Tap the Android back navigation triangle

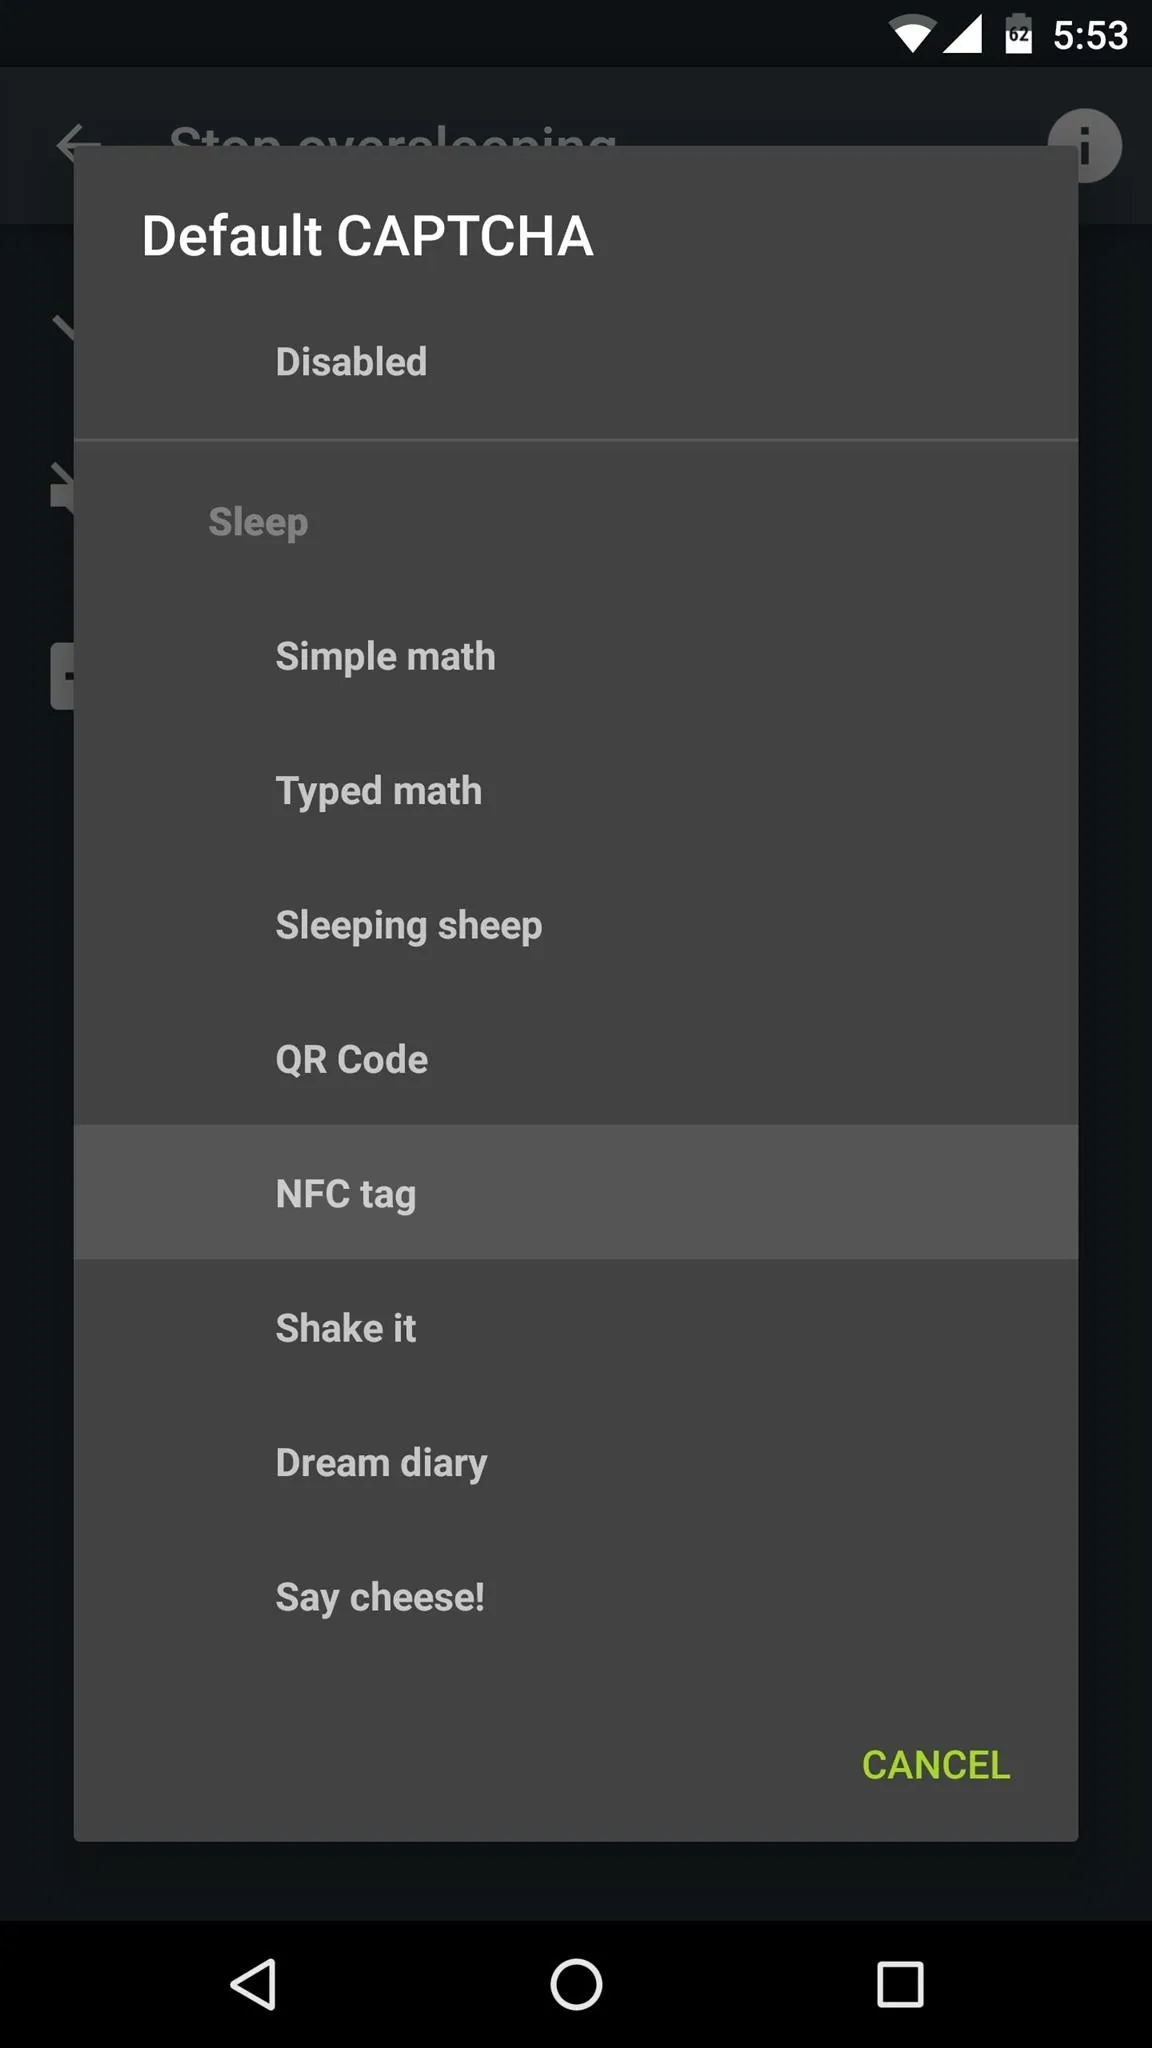click(254, 1984)
